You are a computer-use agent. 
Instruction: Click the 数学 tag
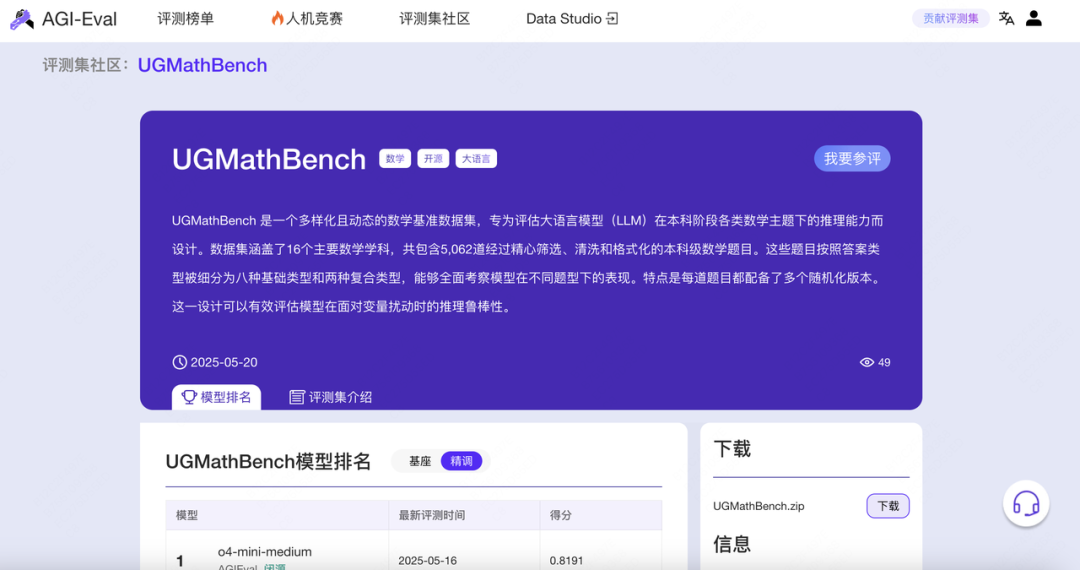pyautogui.click(x=395, y=159)
